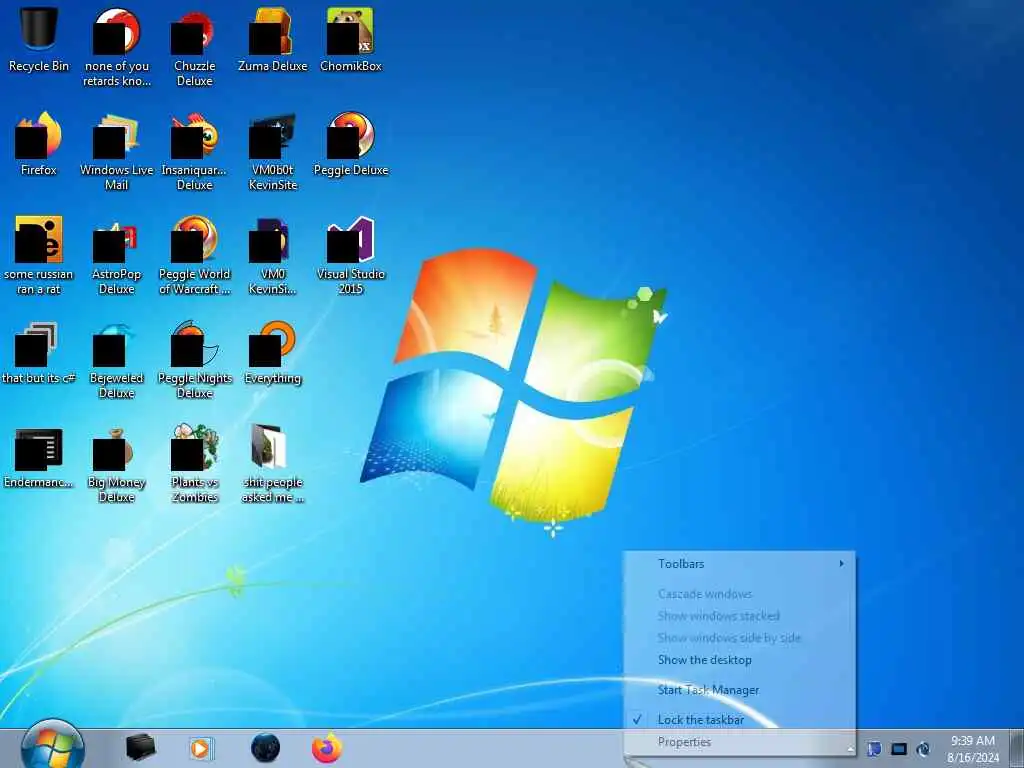Select the 'VM0 KevinSi...' desktop icon
Image resolution: width=1024 pixels, height=768 pixels.
coord(272,255)
